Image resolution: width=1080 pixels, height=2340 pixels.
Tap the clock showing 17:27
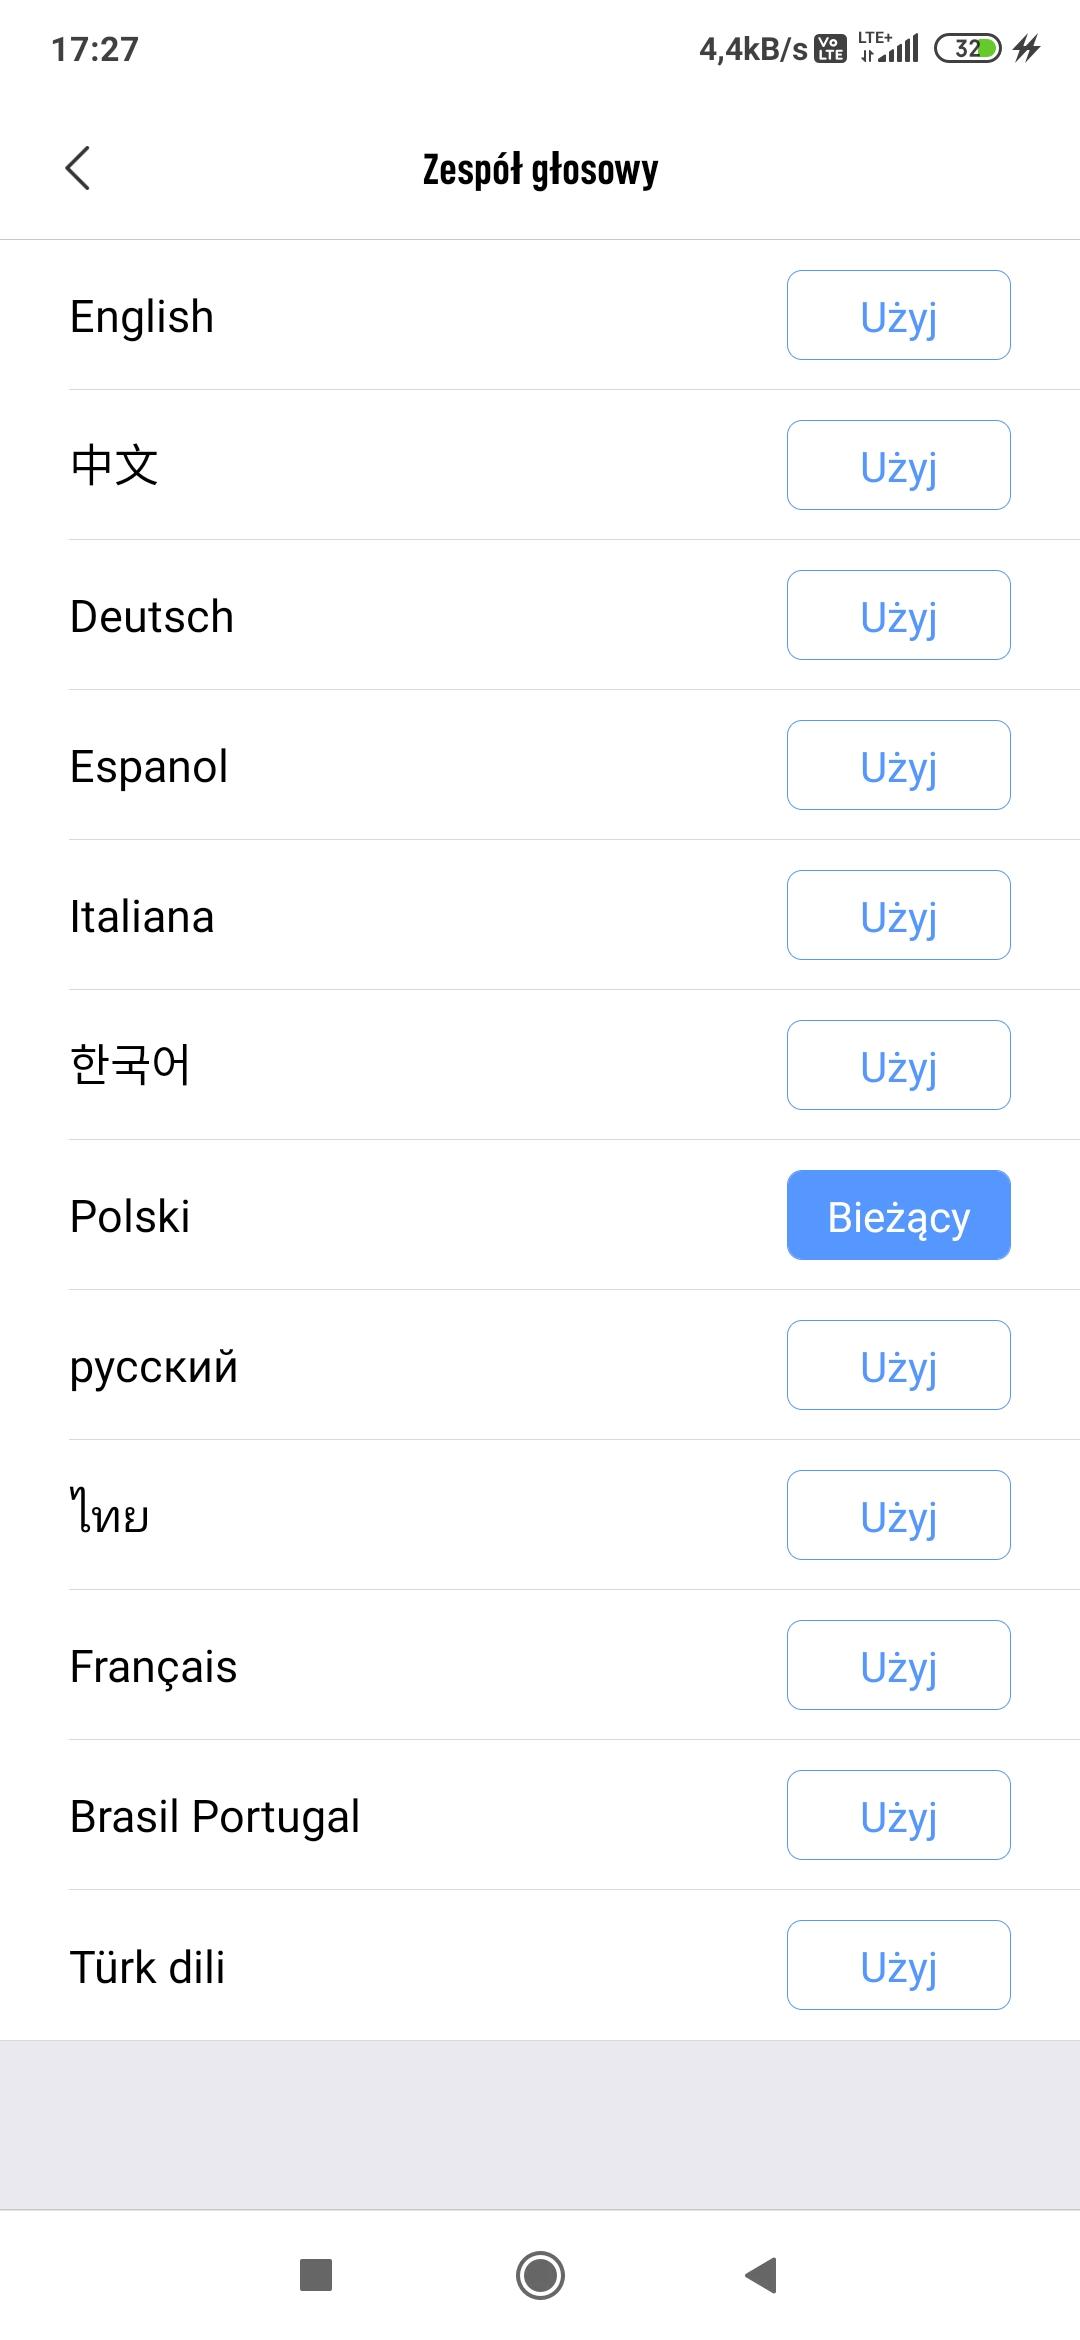pos(95,49)
